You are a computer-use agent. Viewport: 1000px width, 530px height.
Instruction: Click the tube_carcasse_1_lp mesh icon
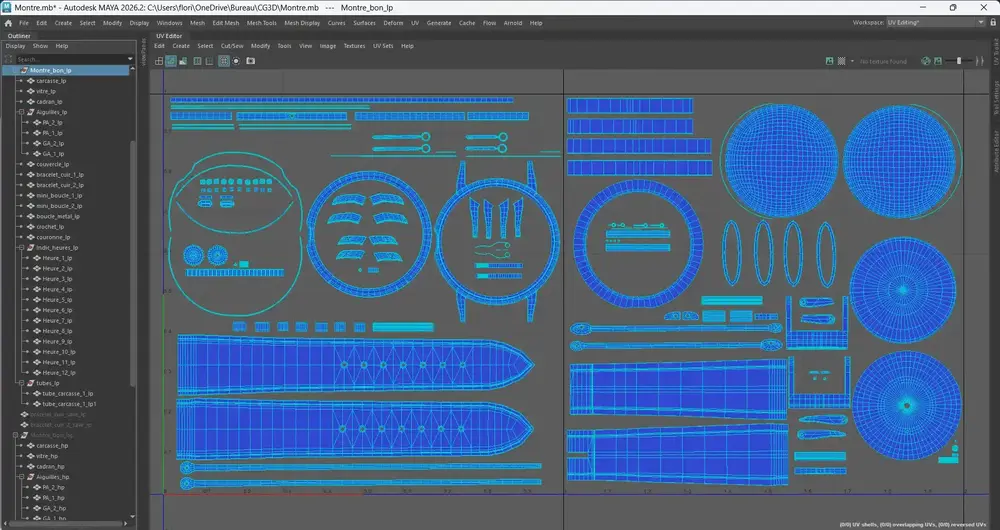coord(36,394)
